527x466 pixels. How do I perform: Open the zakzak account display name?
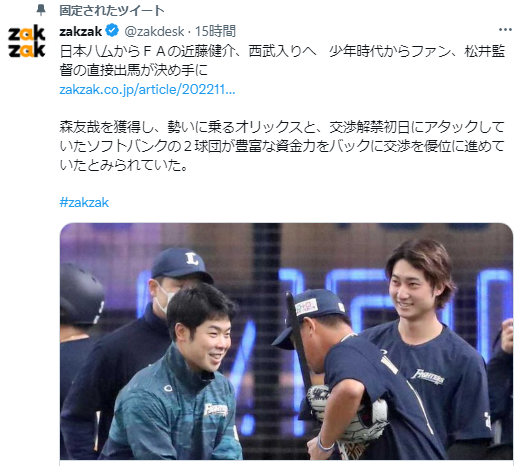(x=81, y=31)
